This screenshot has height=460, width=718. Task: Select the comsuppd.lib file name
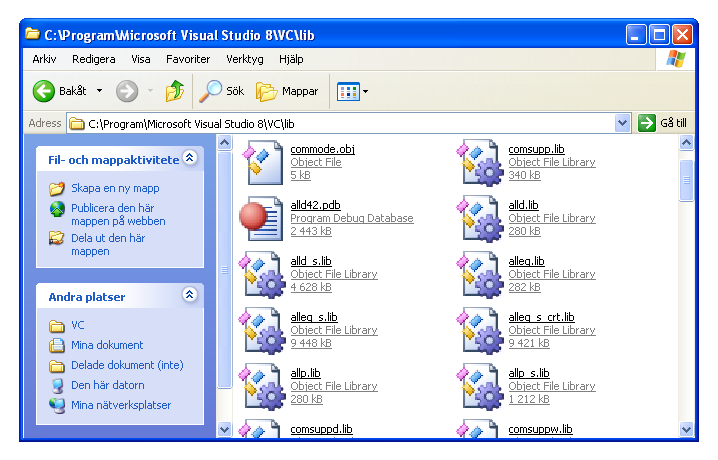pos(321,429)
